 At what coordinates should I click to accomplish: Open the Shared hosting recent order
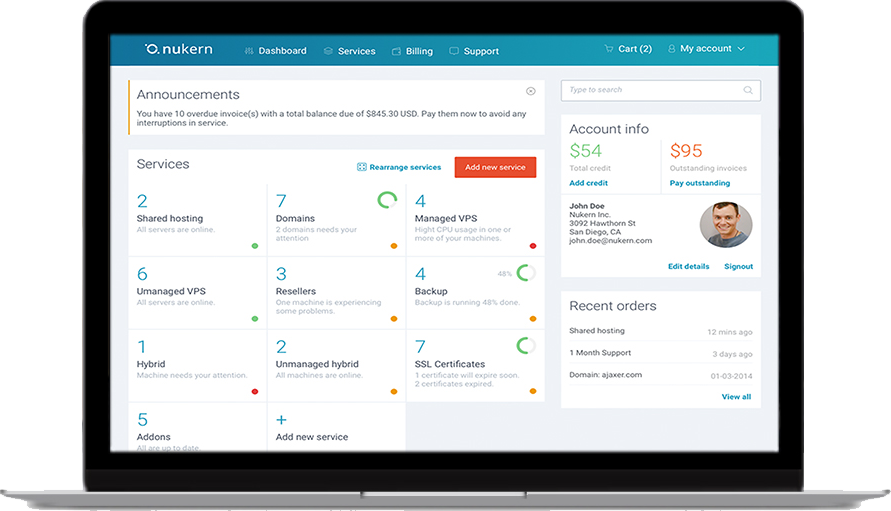point(661,331)
